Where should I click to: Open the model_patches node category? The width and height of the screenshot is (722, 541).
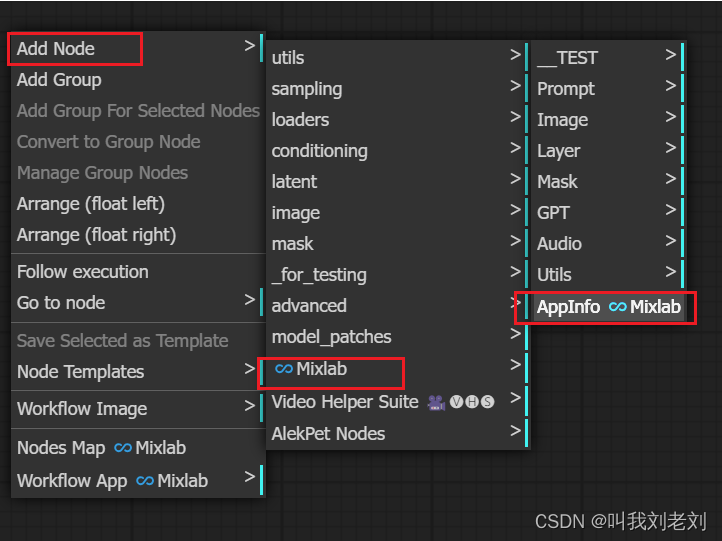[x=397, y=337]
